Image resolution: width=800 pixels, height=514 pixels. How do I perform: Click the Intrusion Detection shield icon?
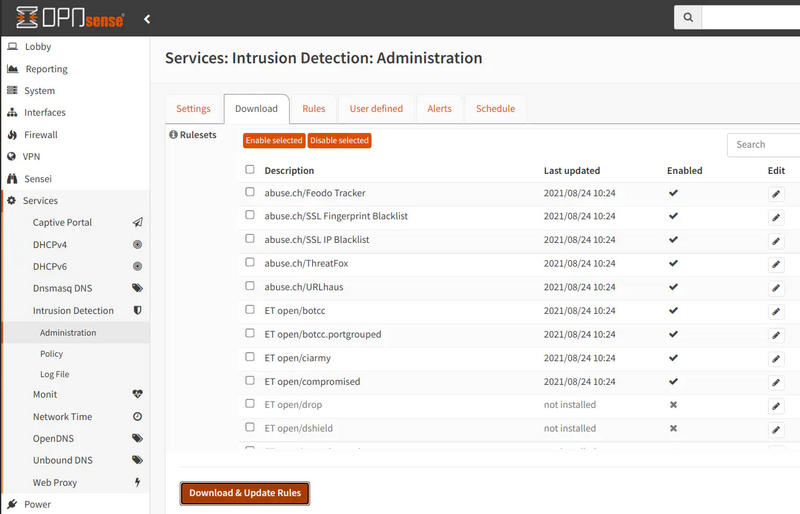pos(137,310)
